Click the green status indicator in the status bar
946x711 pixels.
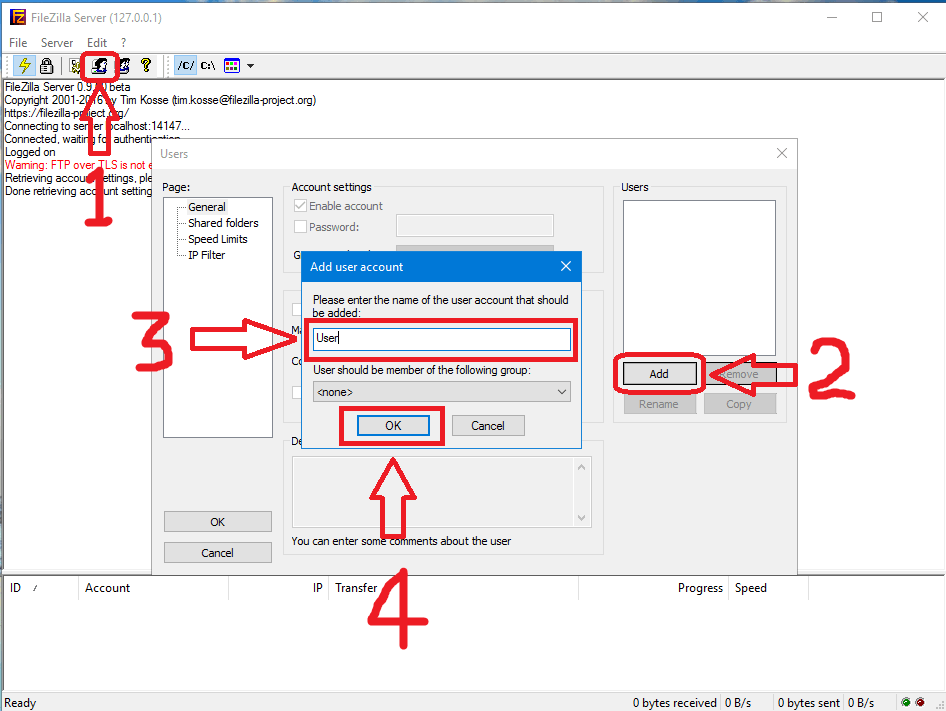[905, 702]
